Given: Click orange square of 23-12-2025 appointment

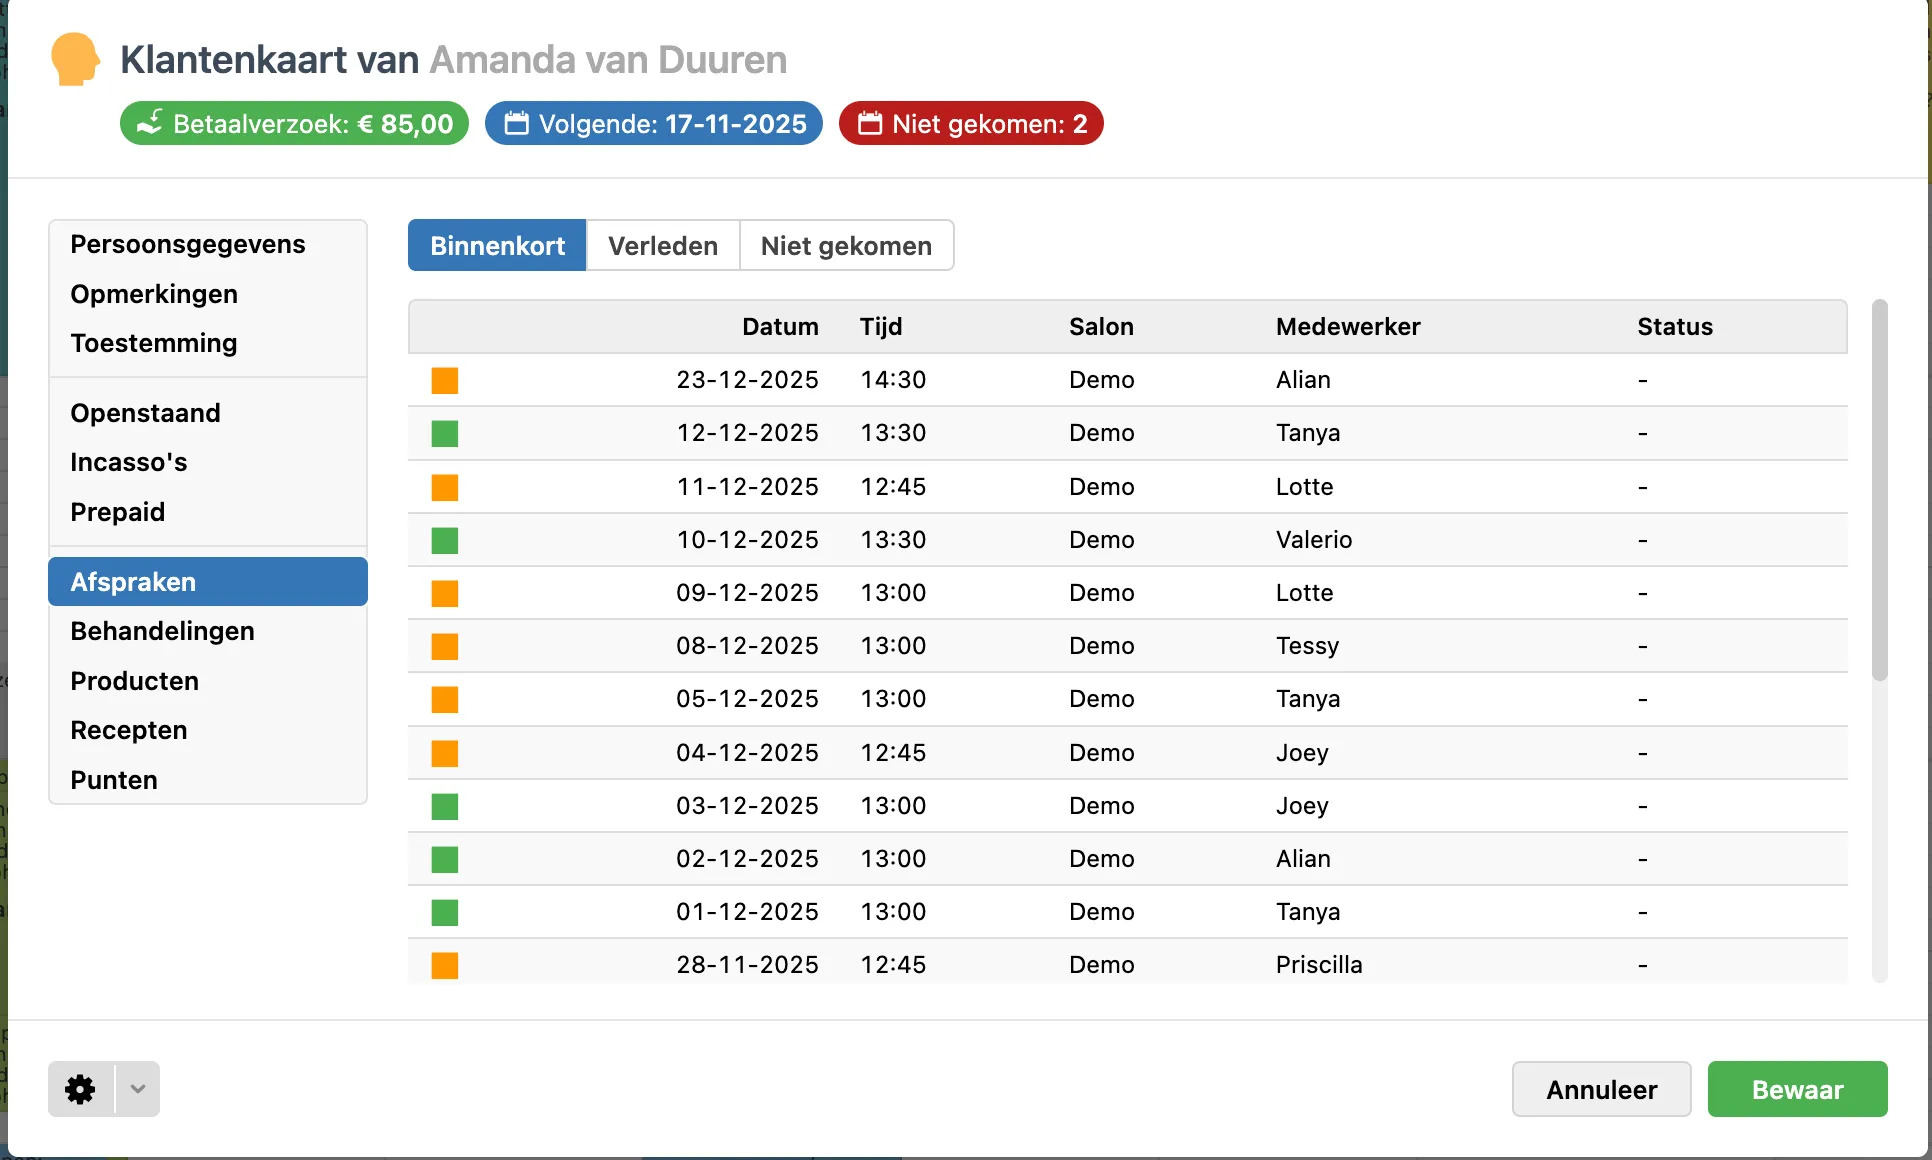Looking at the screenshot, I should [445, 380].
